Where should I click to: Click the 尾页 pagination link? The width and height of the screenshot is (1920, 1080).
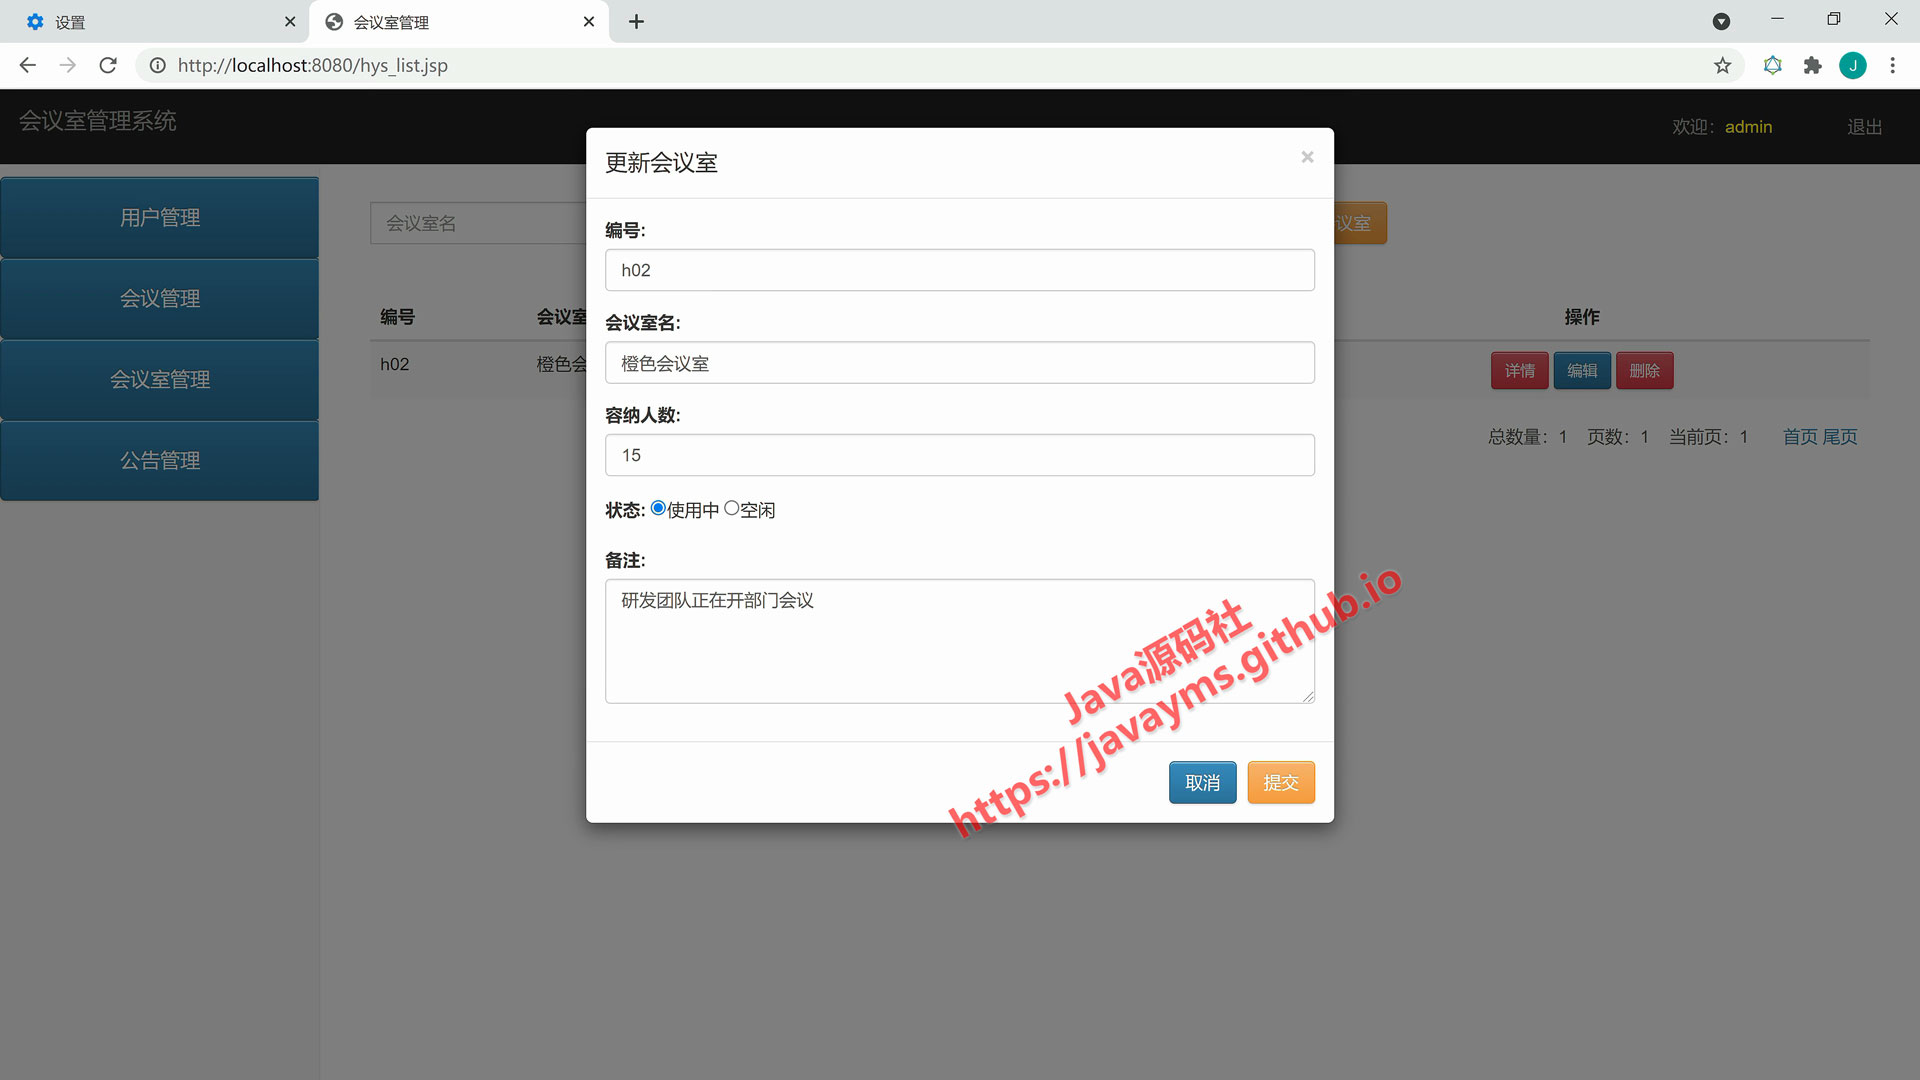[x=1840, y=437]
